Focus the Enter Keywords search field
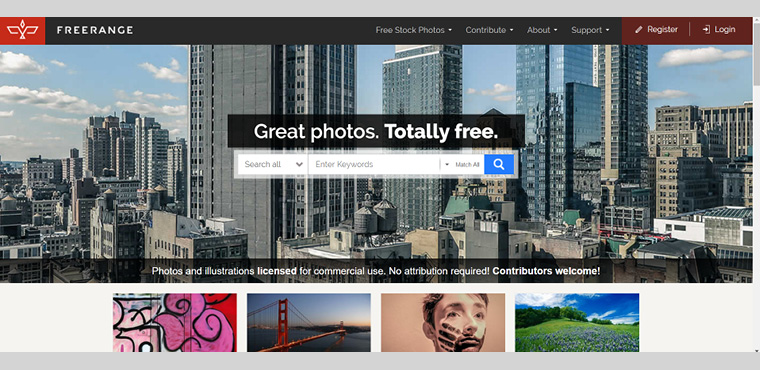 [374, 164]
